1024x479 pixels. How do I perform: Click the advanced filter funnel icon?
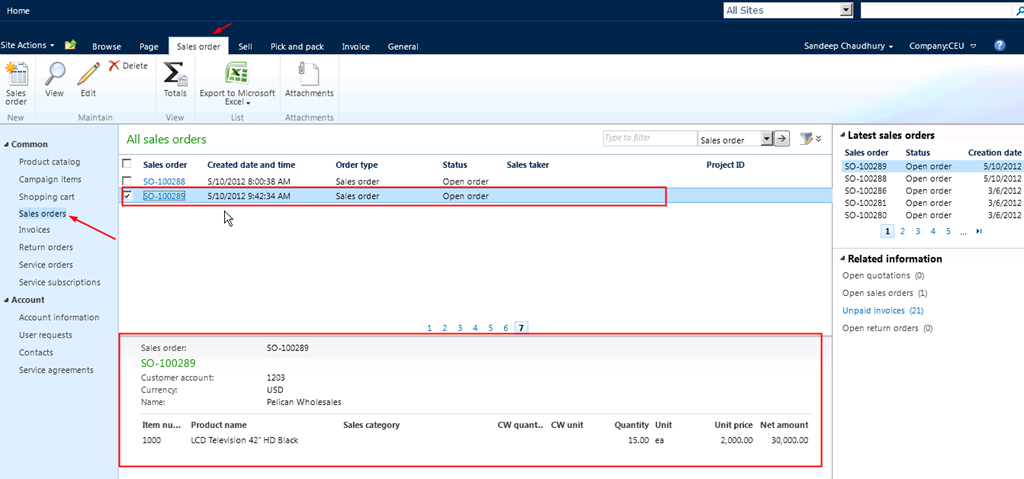point(806,139)
